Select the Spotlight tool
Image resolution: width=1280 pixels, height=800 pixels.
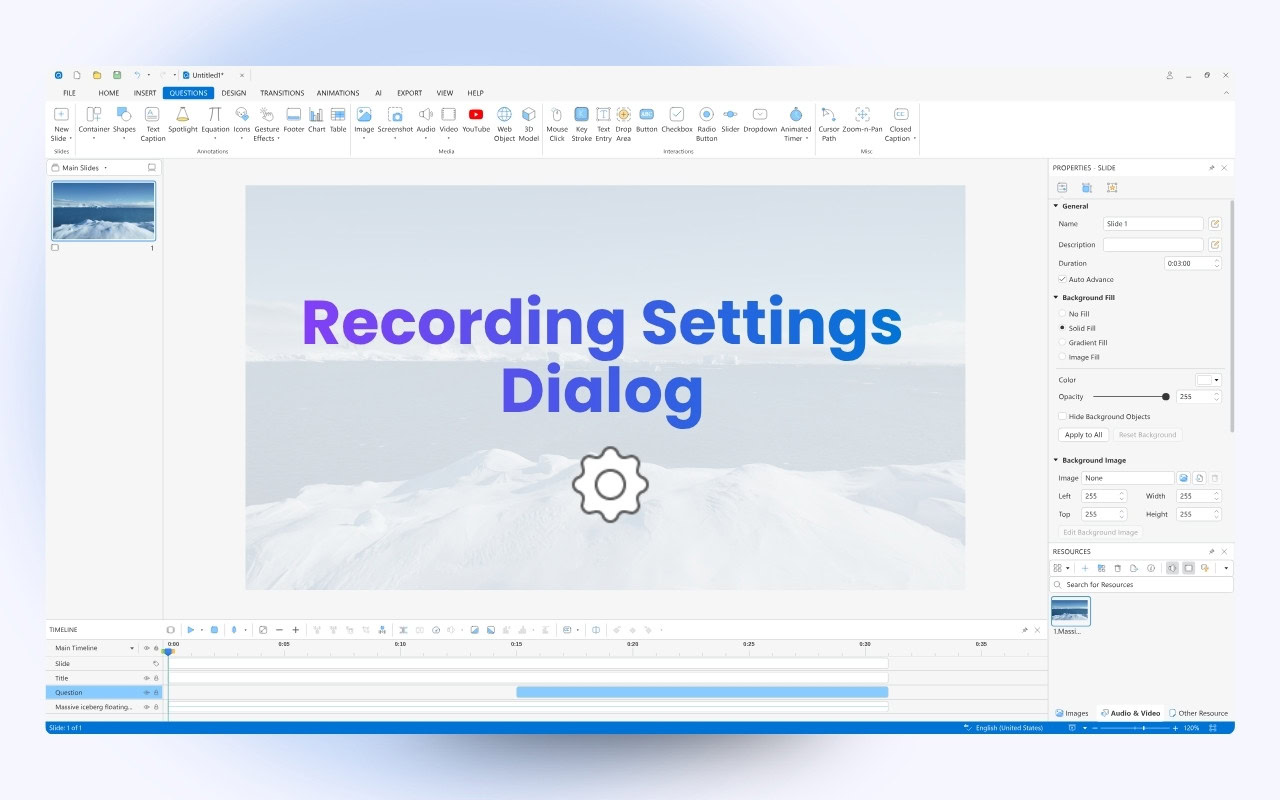point(183,120)
